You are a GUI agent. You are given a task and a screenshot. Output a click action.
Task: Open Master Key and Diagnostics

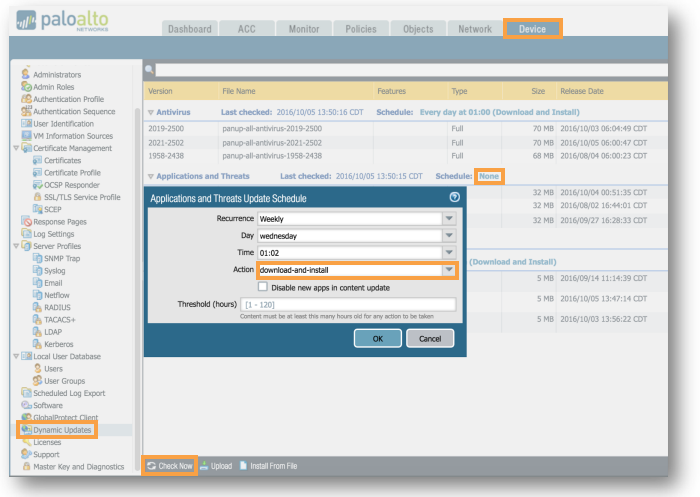point(78,467)
